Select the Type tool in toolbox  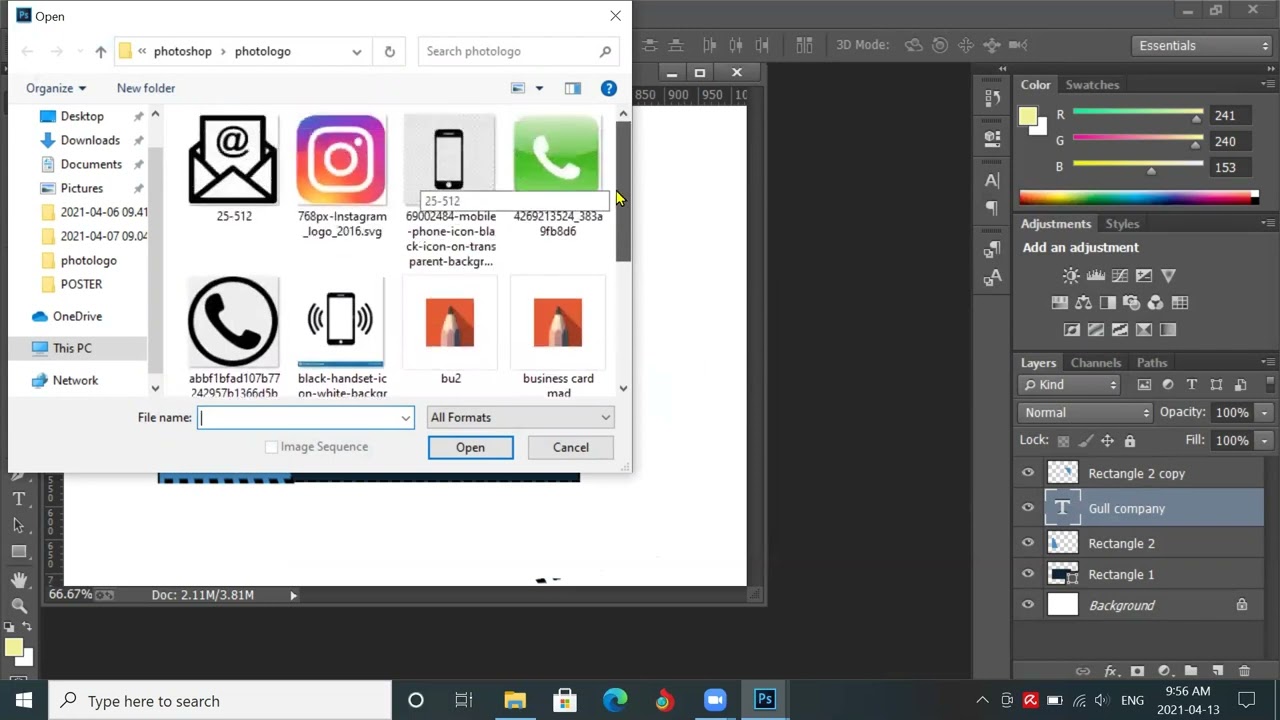[x=19, y=499]
